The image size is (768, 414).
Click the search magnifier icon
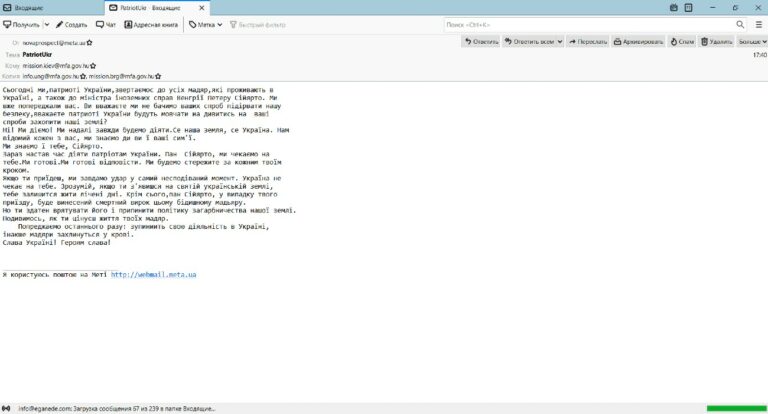740,24
